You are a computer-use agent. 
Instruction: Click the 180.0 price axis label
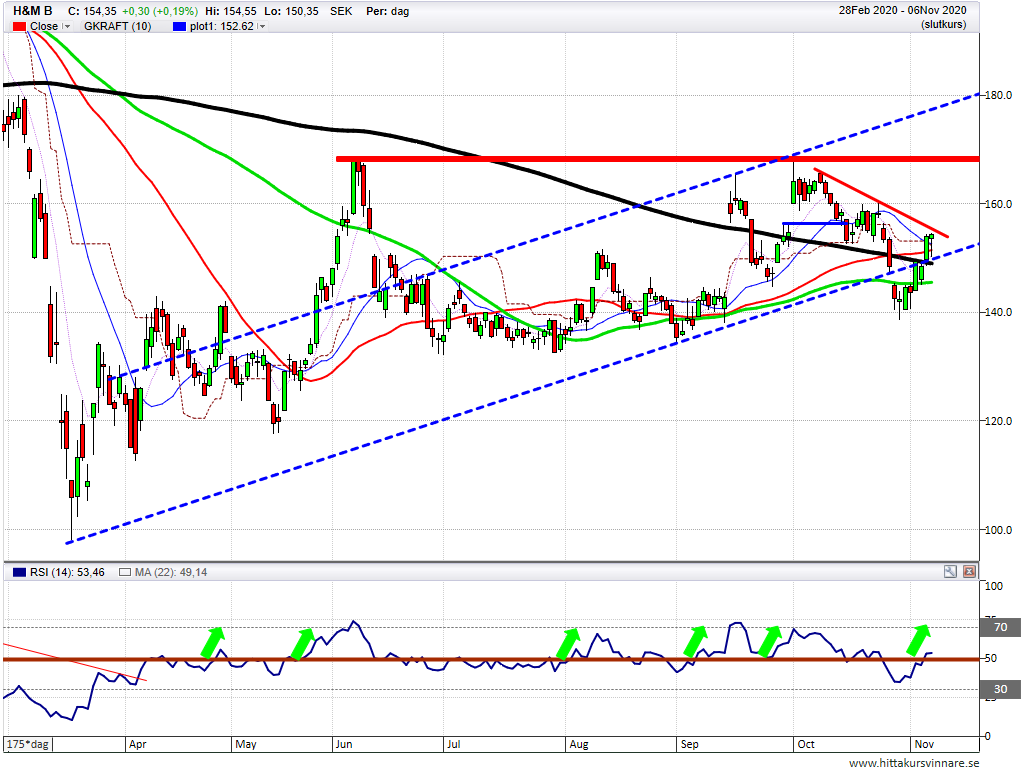[x=999, y=95]
